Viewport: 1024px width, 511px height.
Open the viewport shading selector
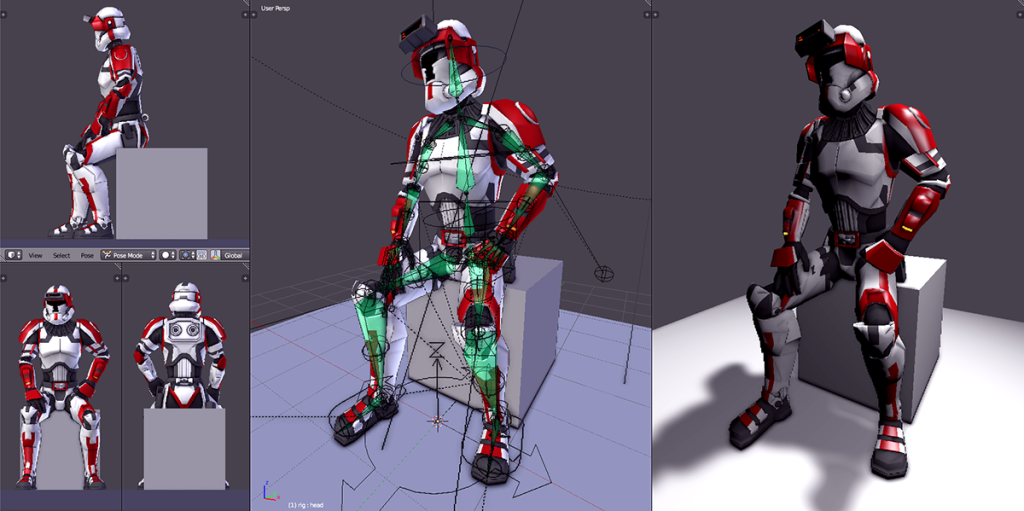click(x=168, y=255)
